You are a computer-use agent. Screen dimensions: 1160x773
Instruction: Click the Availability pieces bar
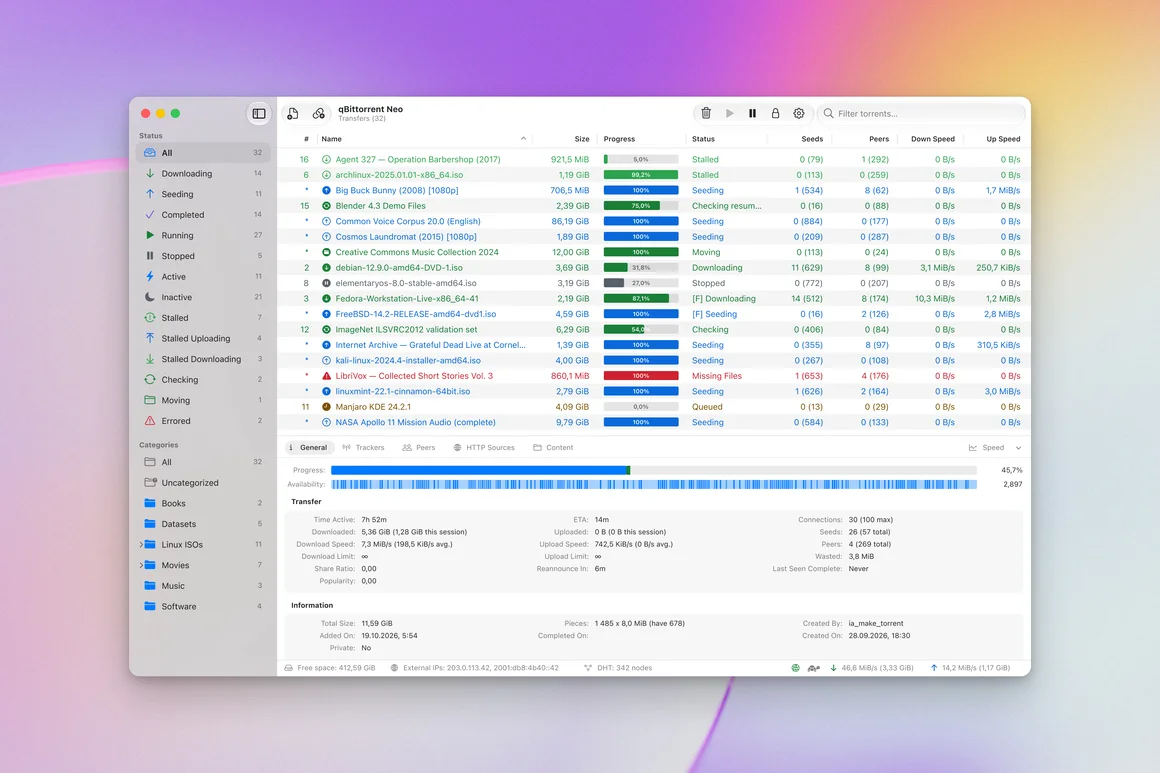(653, 485)
